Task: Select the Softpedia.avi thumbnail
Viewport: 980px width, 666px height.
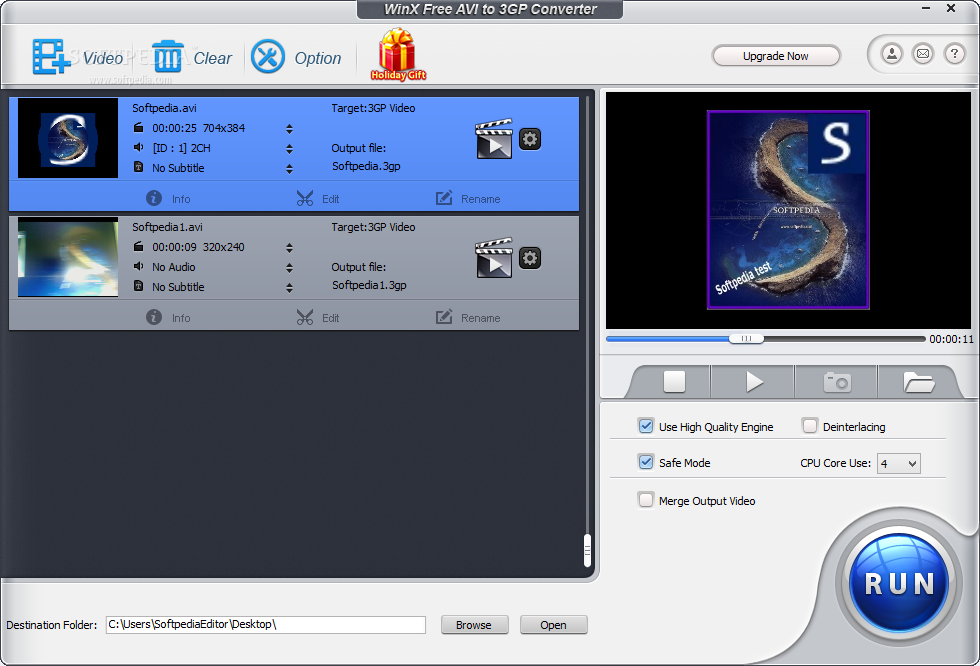Action: point(68,138)
